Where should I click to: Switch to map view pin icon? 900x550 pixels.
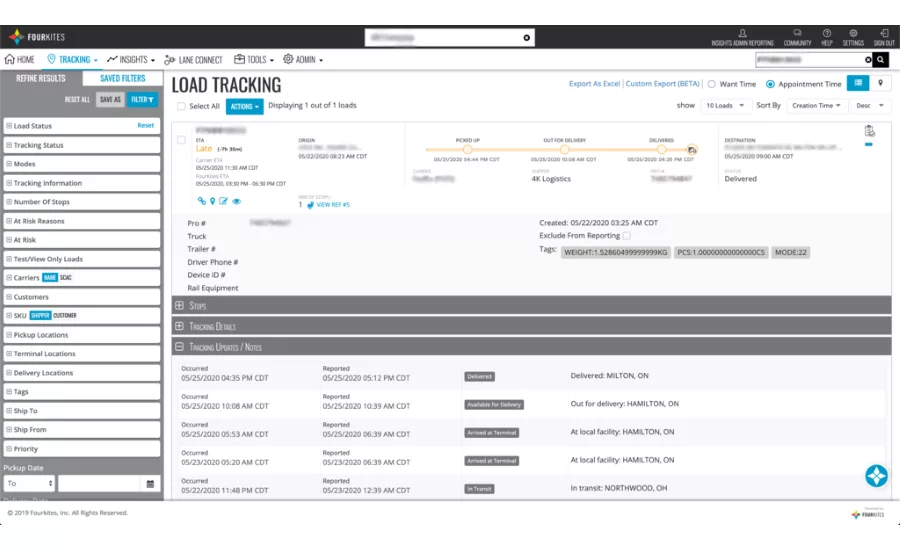(x=880, y=83)
